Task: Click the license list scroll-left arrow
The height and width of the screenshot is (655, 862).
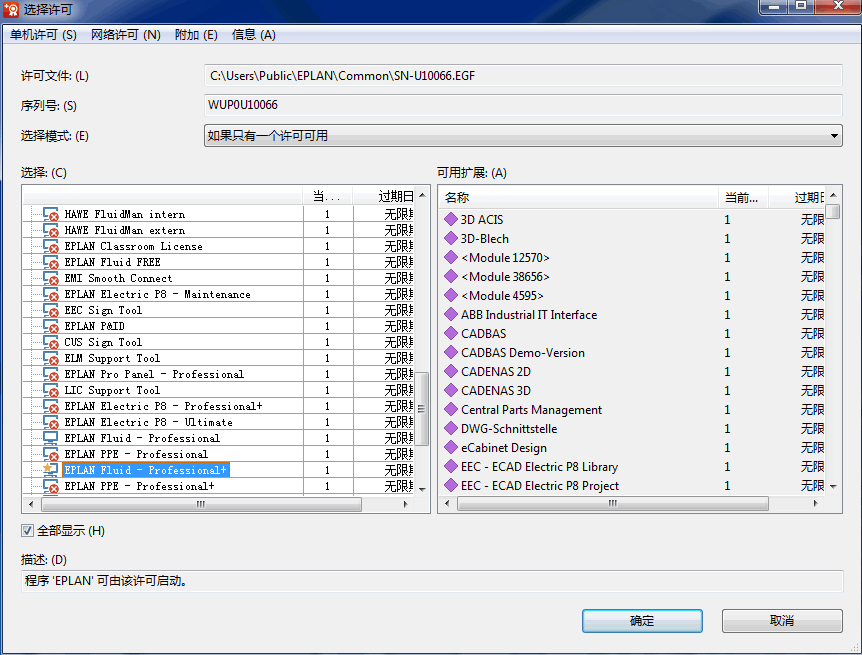Action: (31, 504)
